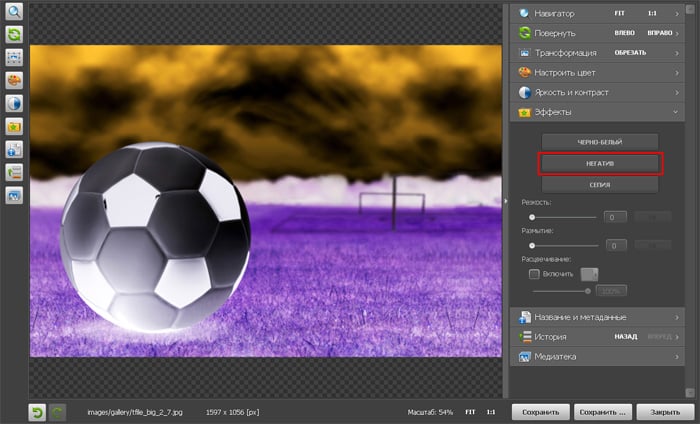Image resolution: width=700 pixels, height=424 pixels.
Task: Apply the НЕГАТИВ effect
Action: [x=599, y=162]
